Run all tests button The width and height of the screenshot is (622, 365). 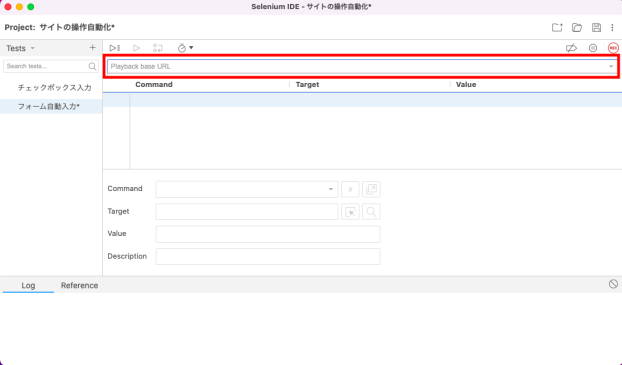click(x=115, y=48)
